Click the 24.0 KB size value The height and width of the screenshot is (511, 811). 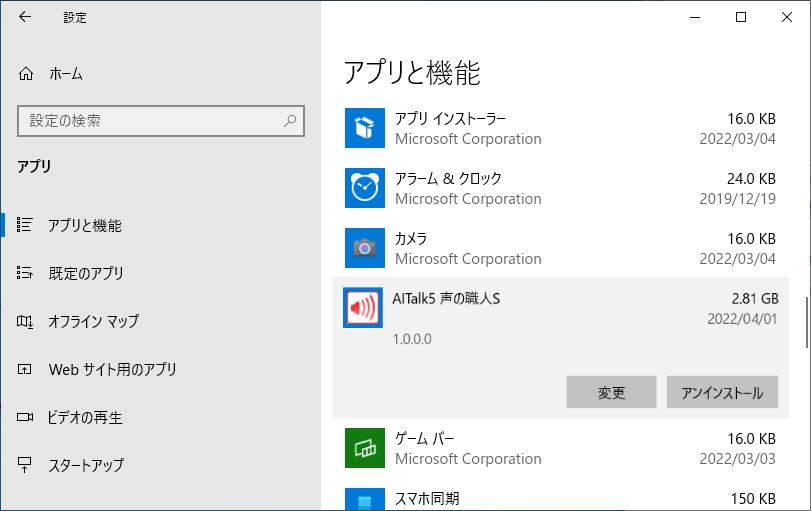pos(751,178)
